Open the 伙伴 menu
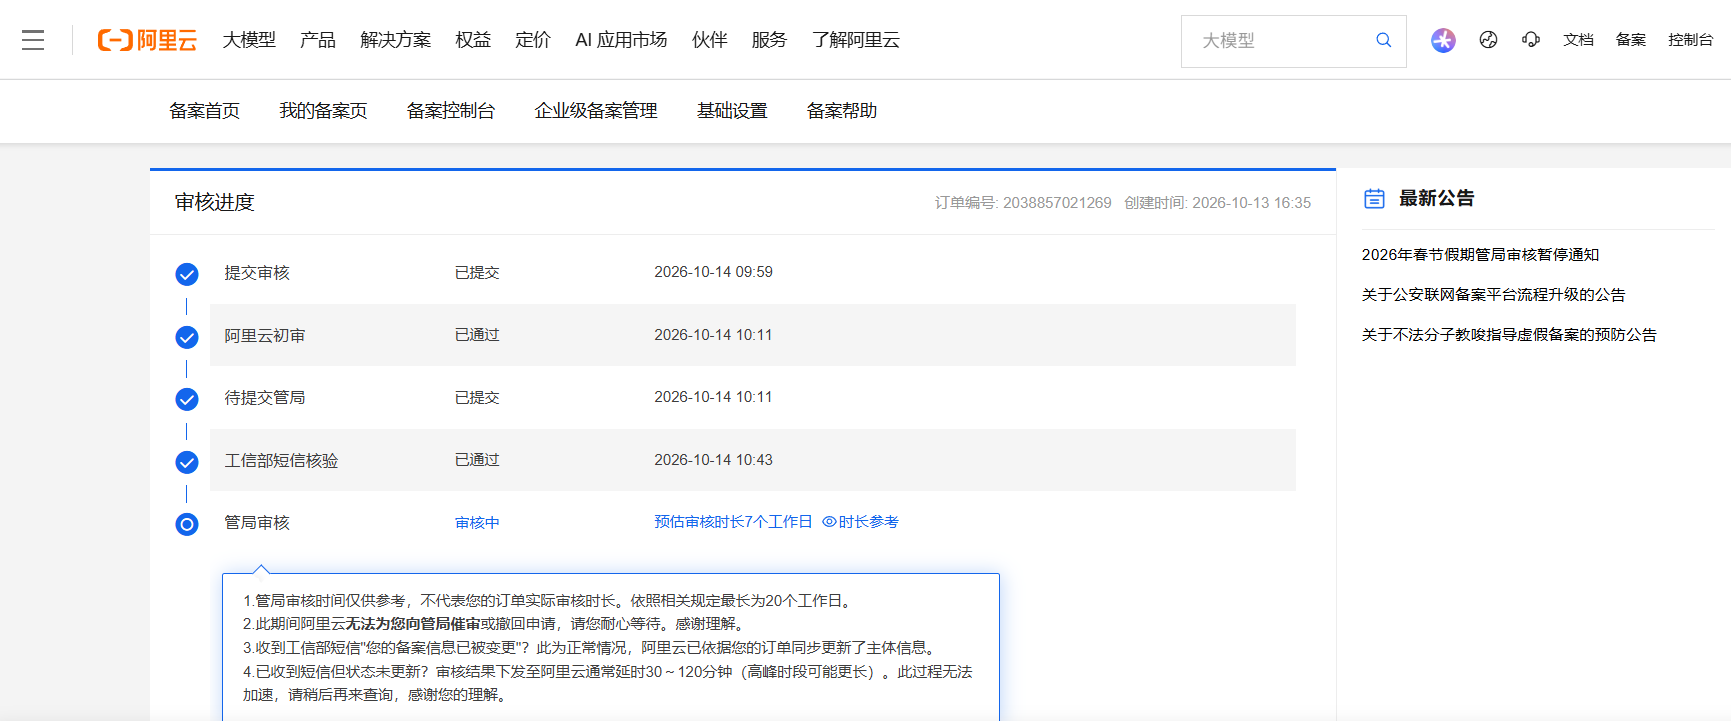The height and width of the screenshot is (721, 1731). point(710,40)
